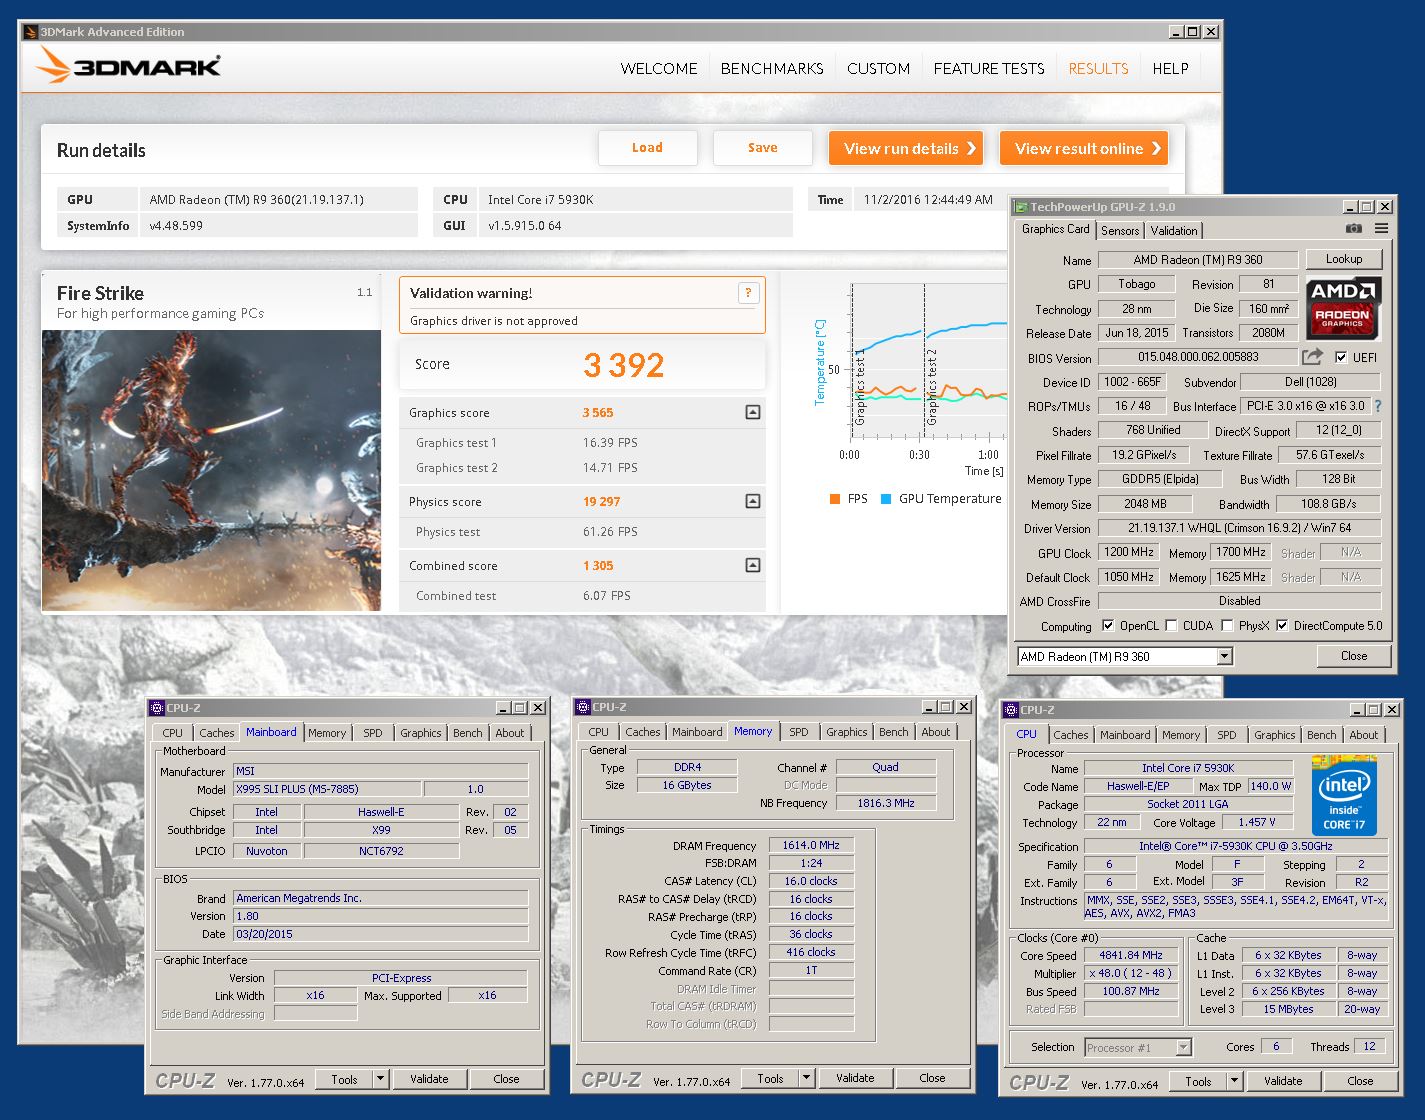The image size is (1425, 1120).
Task: Click the CPU-Z Mainboard window title icon
Action: [x=156, y=708]
